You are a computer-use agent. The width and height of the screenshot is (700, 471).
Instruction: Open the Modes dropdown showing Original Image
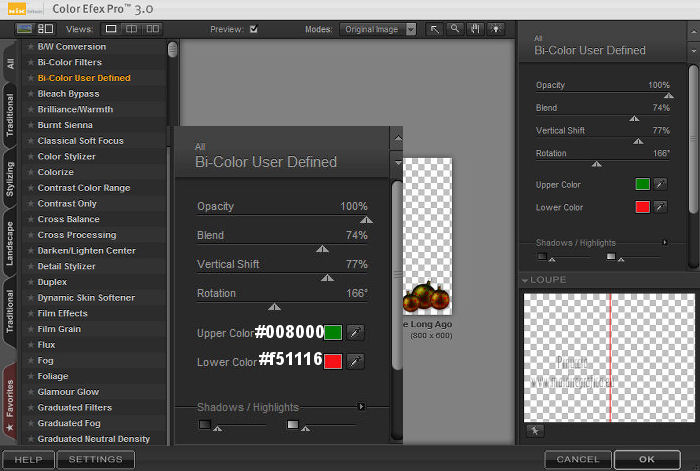click(x=378, y=29)
